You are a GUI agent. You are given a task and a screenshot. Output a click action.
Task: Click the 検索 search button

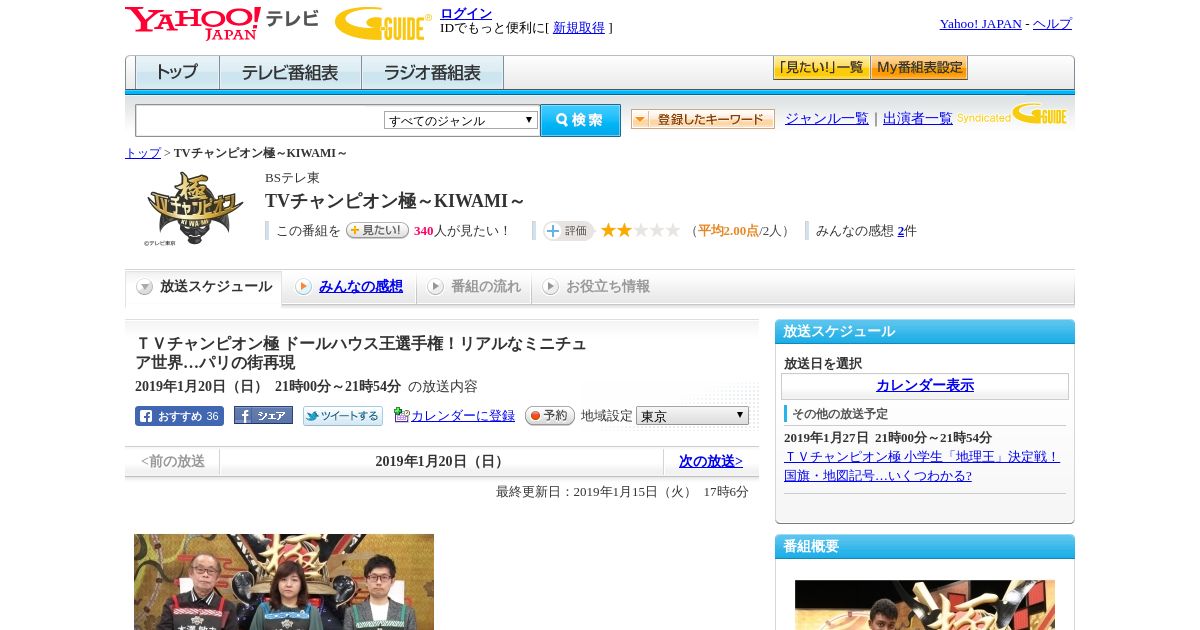[x=580, y=120]
